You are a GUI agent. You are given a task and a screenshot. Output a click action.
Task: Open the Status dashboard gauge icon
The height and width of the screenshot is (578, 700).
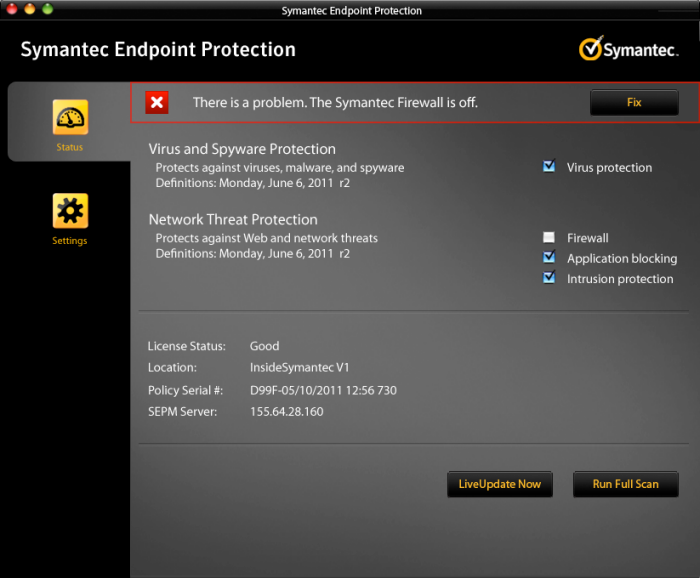tap(70, 117)
